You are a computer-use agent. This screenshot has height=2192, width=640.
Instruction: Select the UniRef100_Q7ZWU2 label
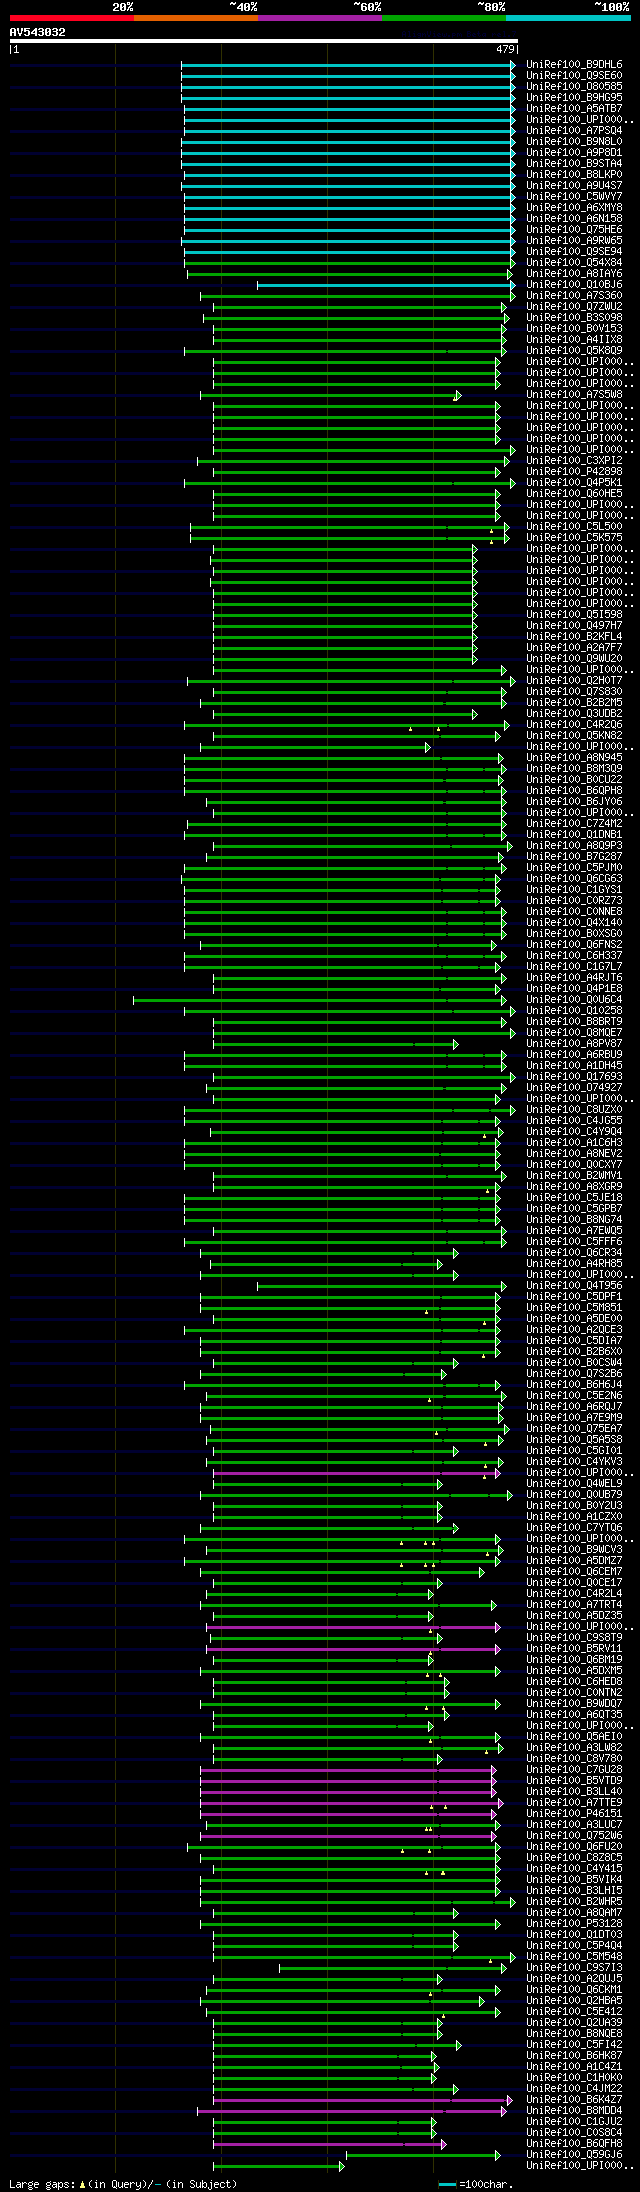574,306
